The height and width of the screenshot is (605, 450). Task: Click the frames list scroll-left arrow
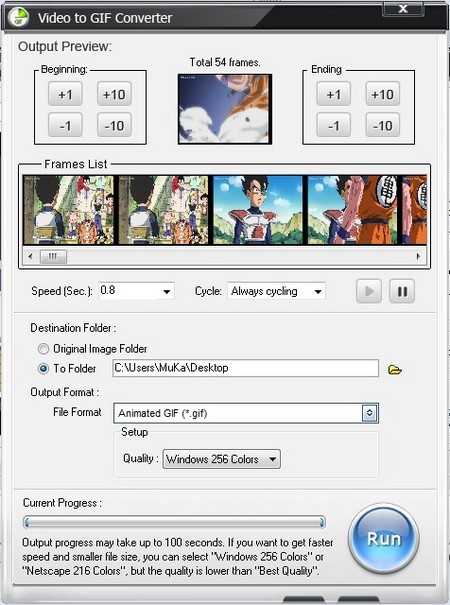(30, 256)
